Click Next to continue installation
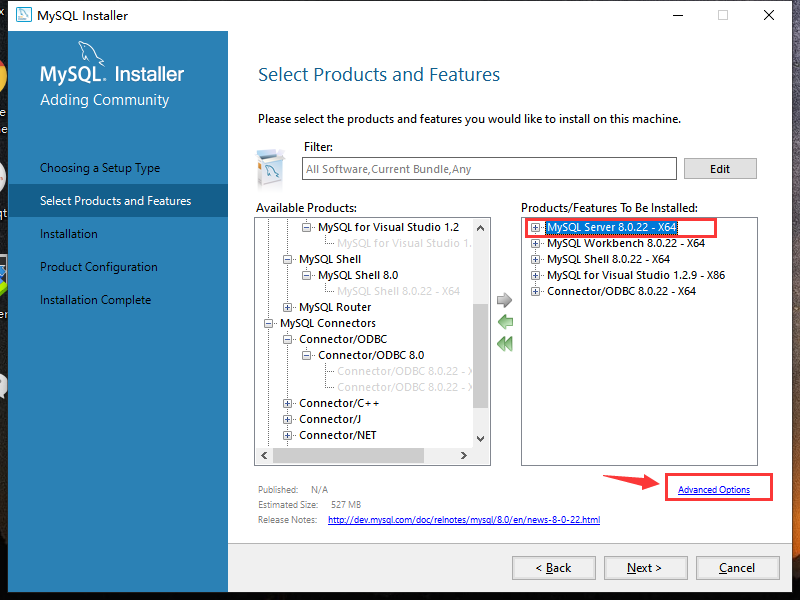Viewport: 800px width, 600px height. 645,567
